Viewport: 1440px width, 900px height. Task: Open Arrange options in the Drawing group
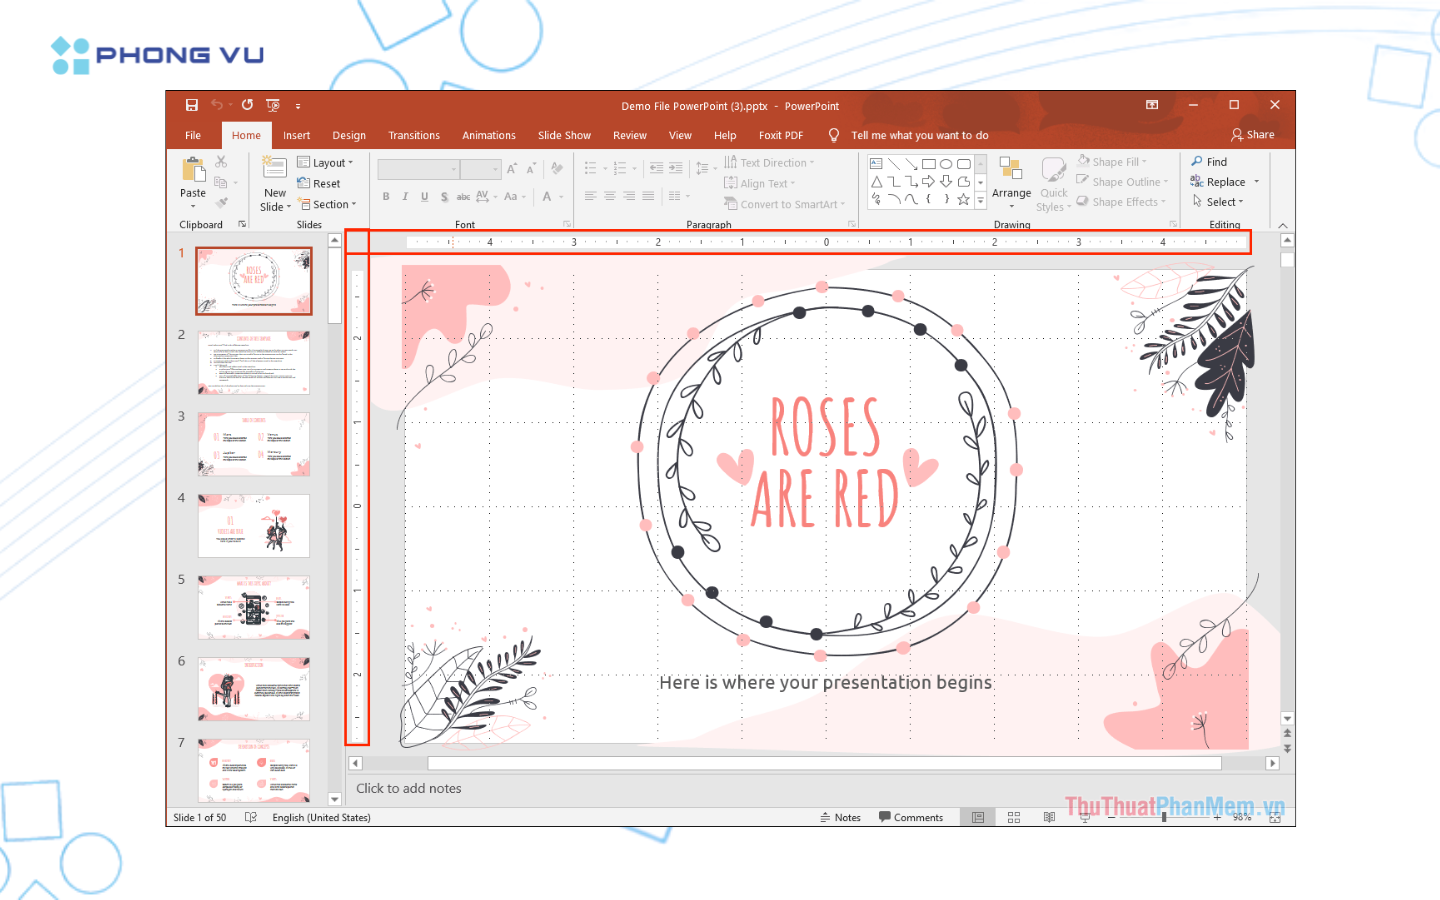click(1011, 180)
